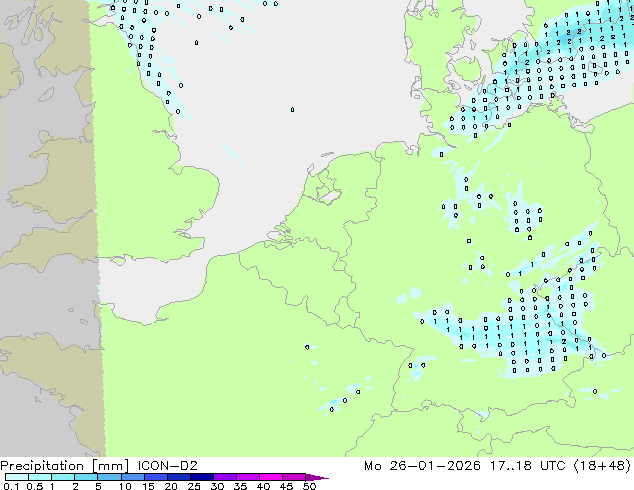
Task: Click the '50' legend scale value
Action: pos(309,486)
